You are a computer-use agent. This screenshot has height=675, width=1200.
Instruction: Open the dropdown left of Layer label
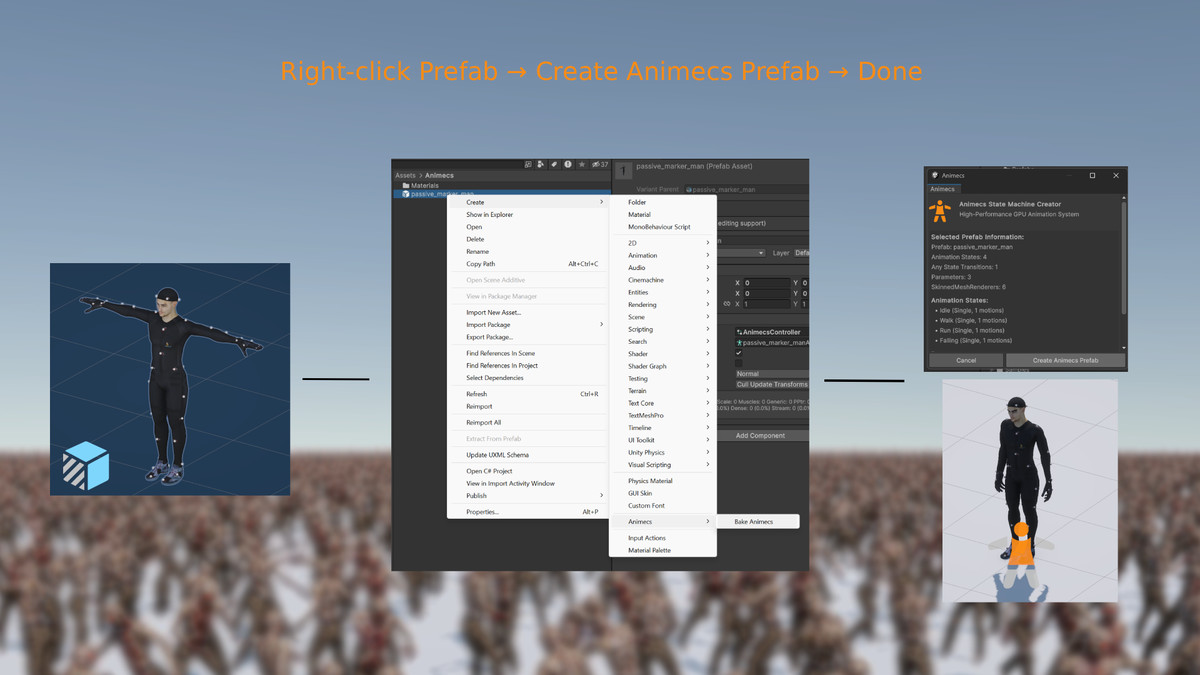click(x=741, y=253)
